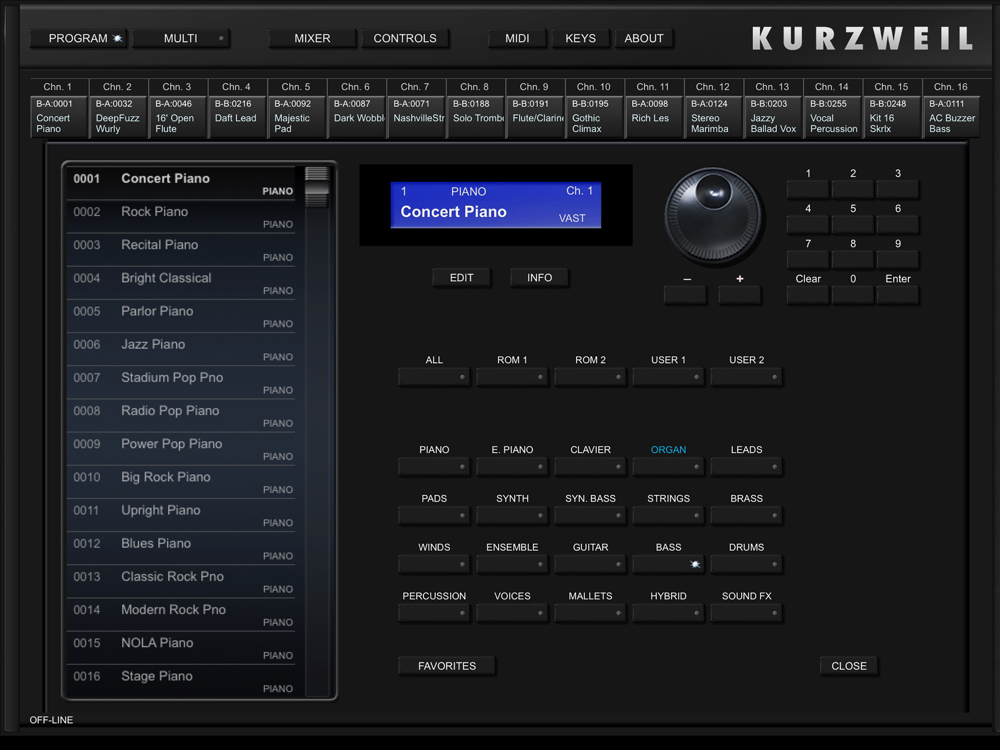Enable the PADS category button
Image resolution: width=1000 pixels, height=750 pixels.
click(x=434, y=515)
